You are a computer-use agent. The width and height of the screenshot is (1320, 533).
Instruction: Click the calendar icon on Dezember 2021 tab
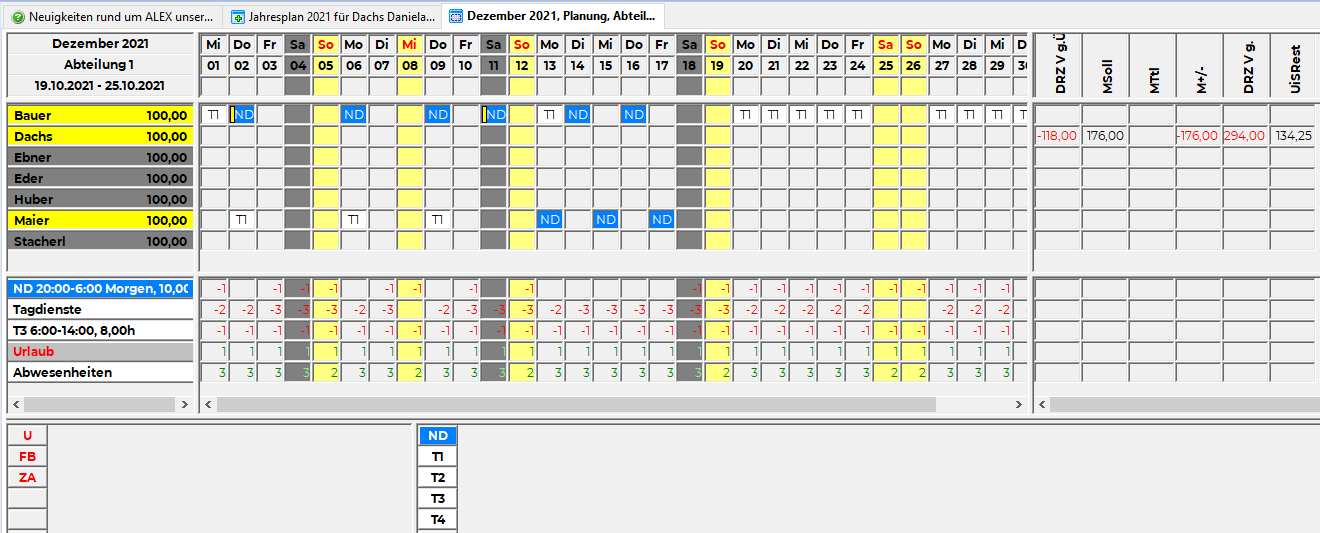click(x=456, y=17)
